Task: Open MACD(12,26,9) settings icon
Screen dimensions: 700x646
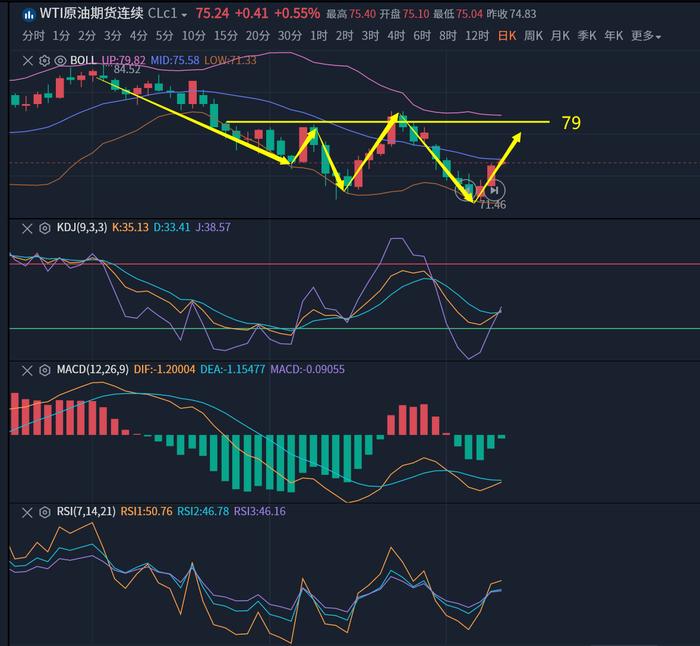Action: 44,370
